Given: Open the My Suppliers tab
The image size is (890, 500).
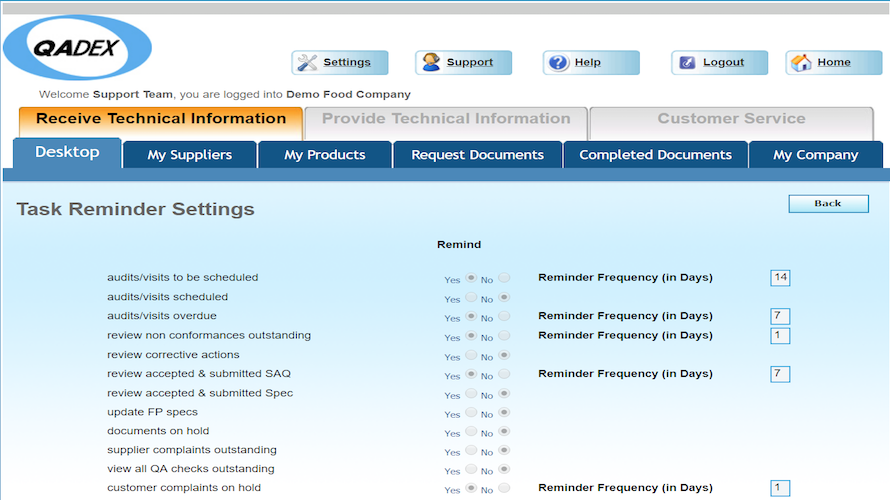Looking at the screenshot, I should click(190, 155).
